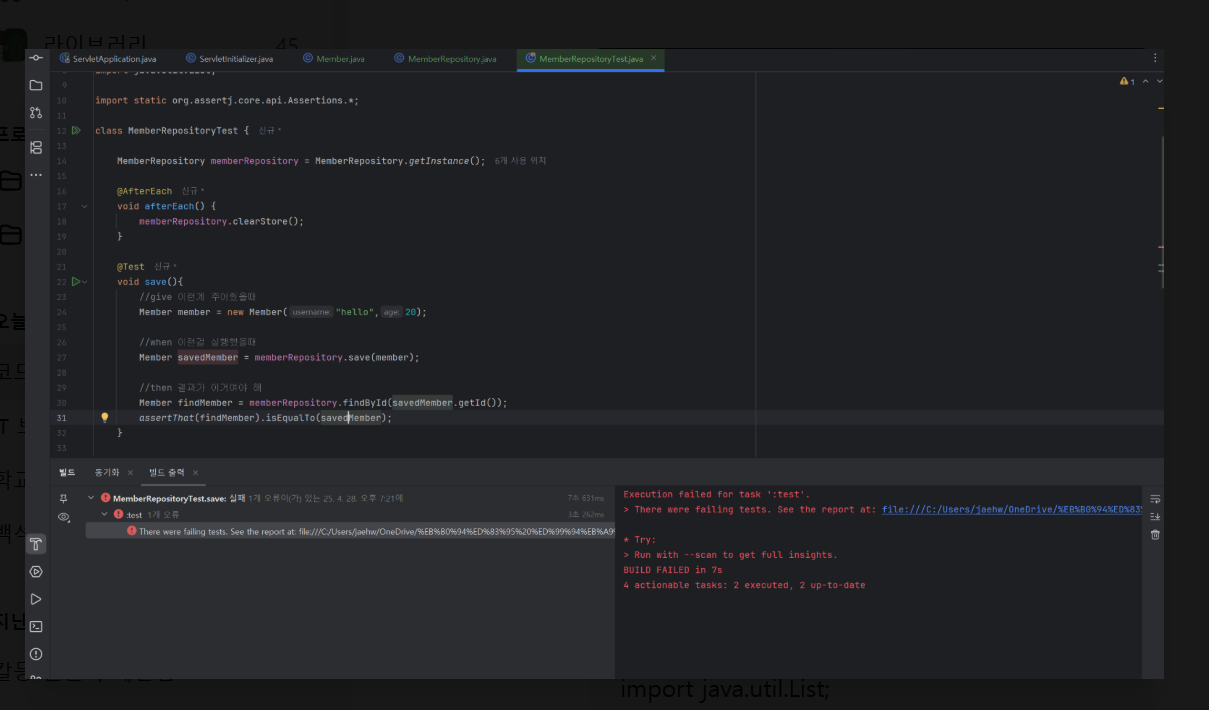The image size is (1209, 710).
Task: Toggle pin tab in the build panel
Action: click(64, 498)
